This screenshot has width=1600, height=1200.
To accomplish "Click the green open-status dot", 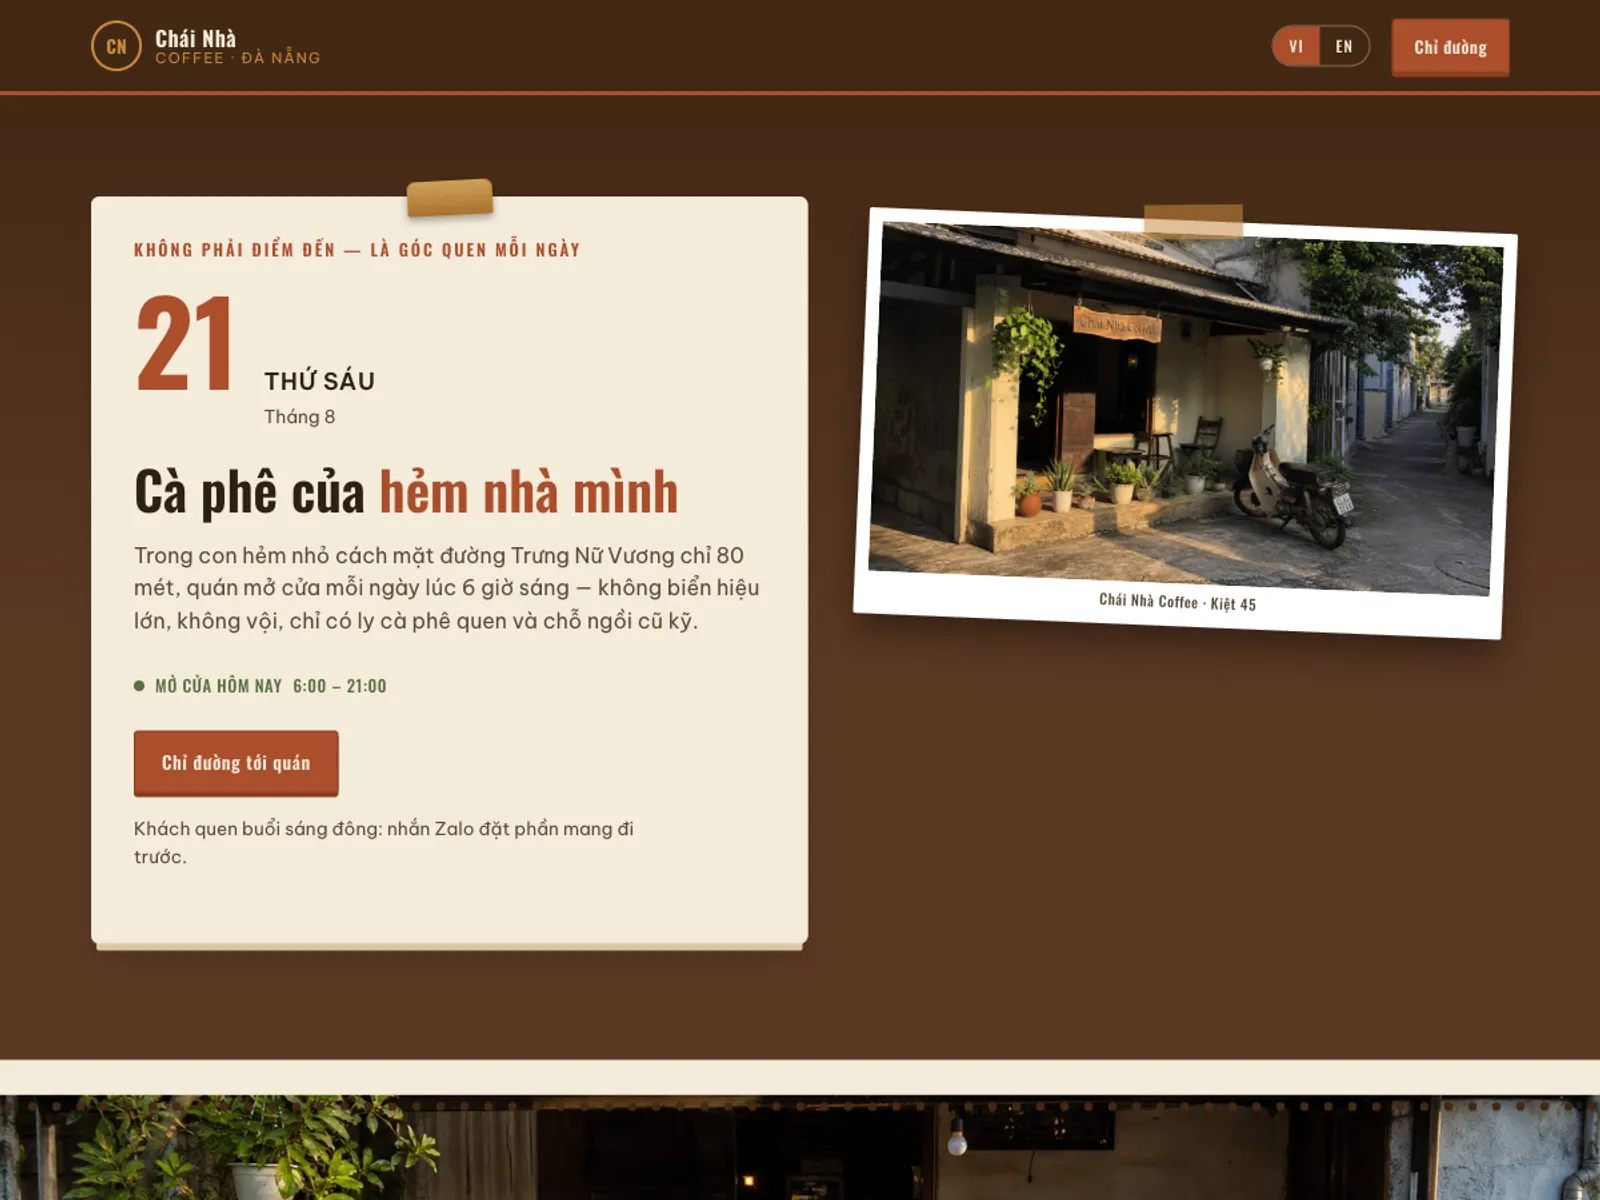I will [x=139, y=686].
